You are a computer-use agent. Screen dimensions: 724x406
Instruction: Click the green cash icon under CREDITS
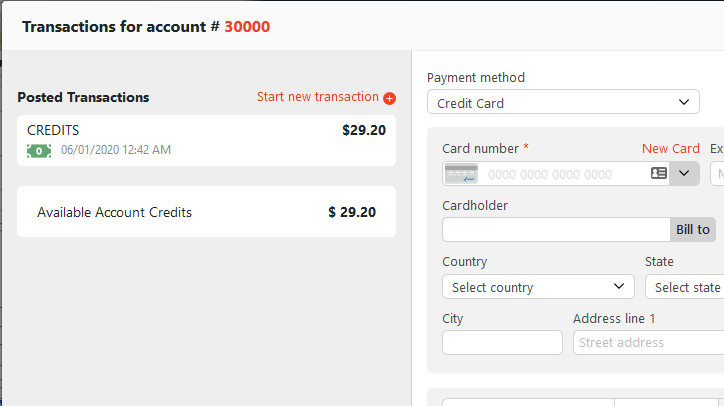39,150
